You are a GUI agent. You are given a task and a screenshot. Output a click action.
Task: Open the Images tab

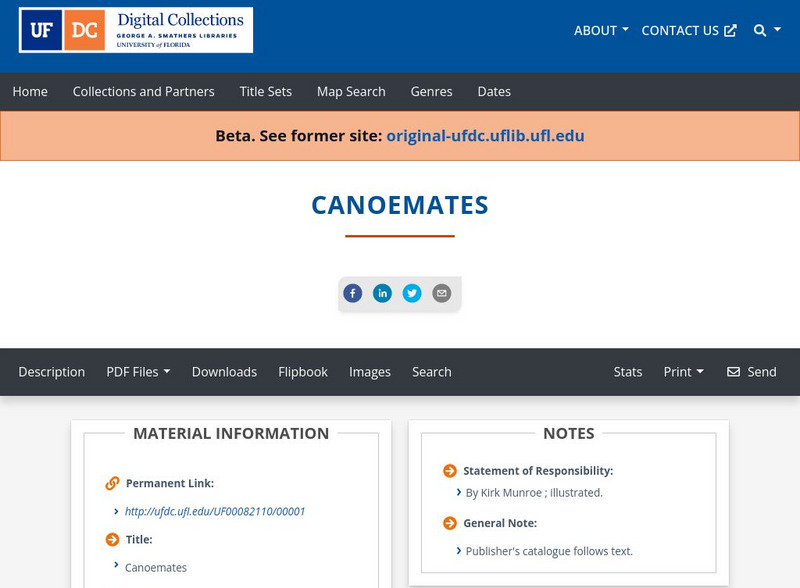tap(370, 372)
